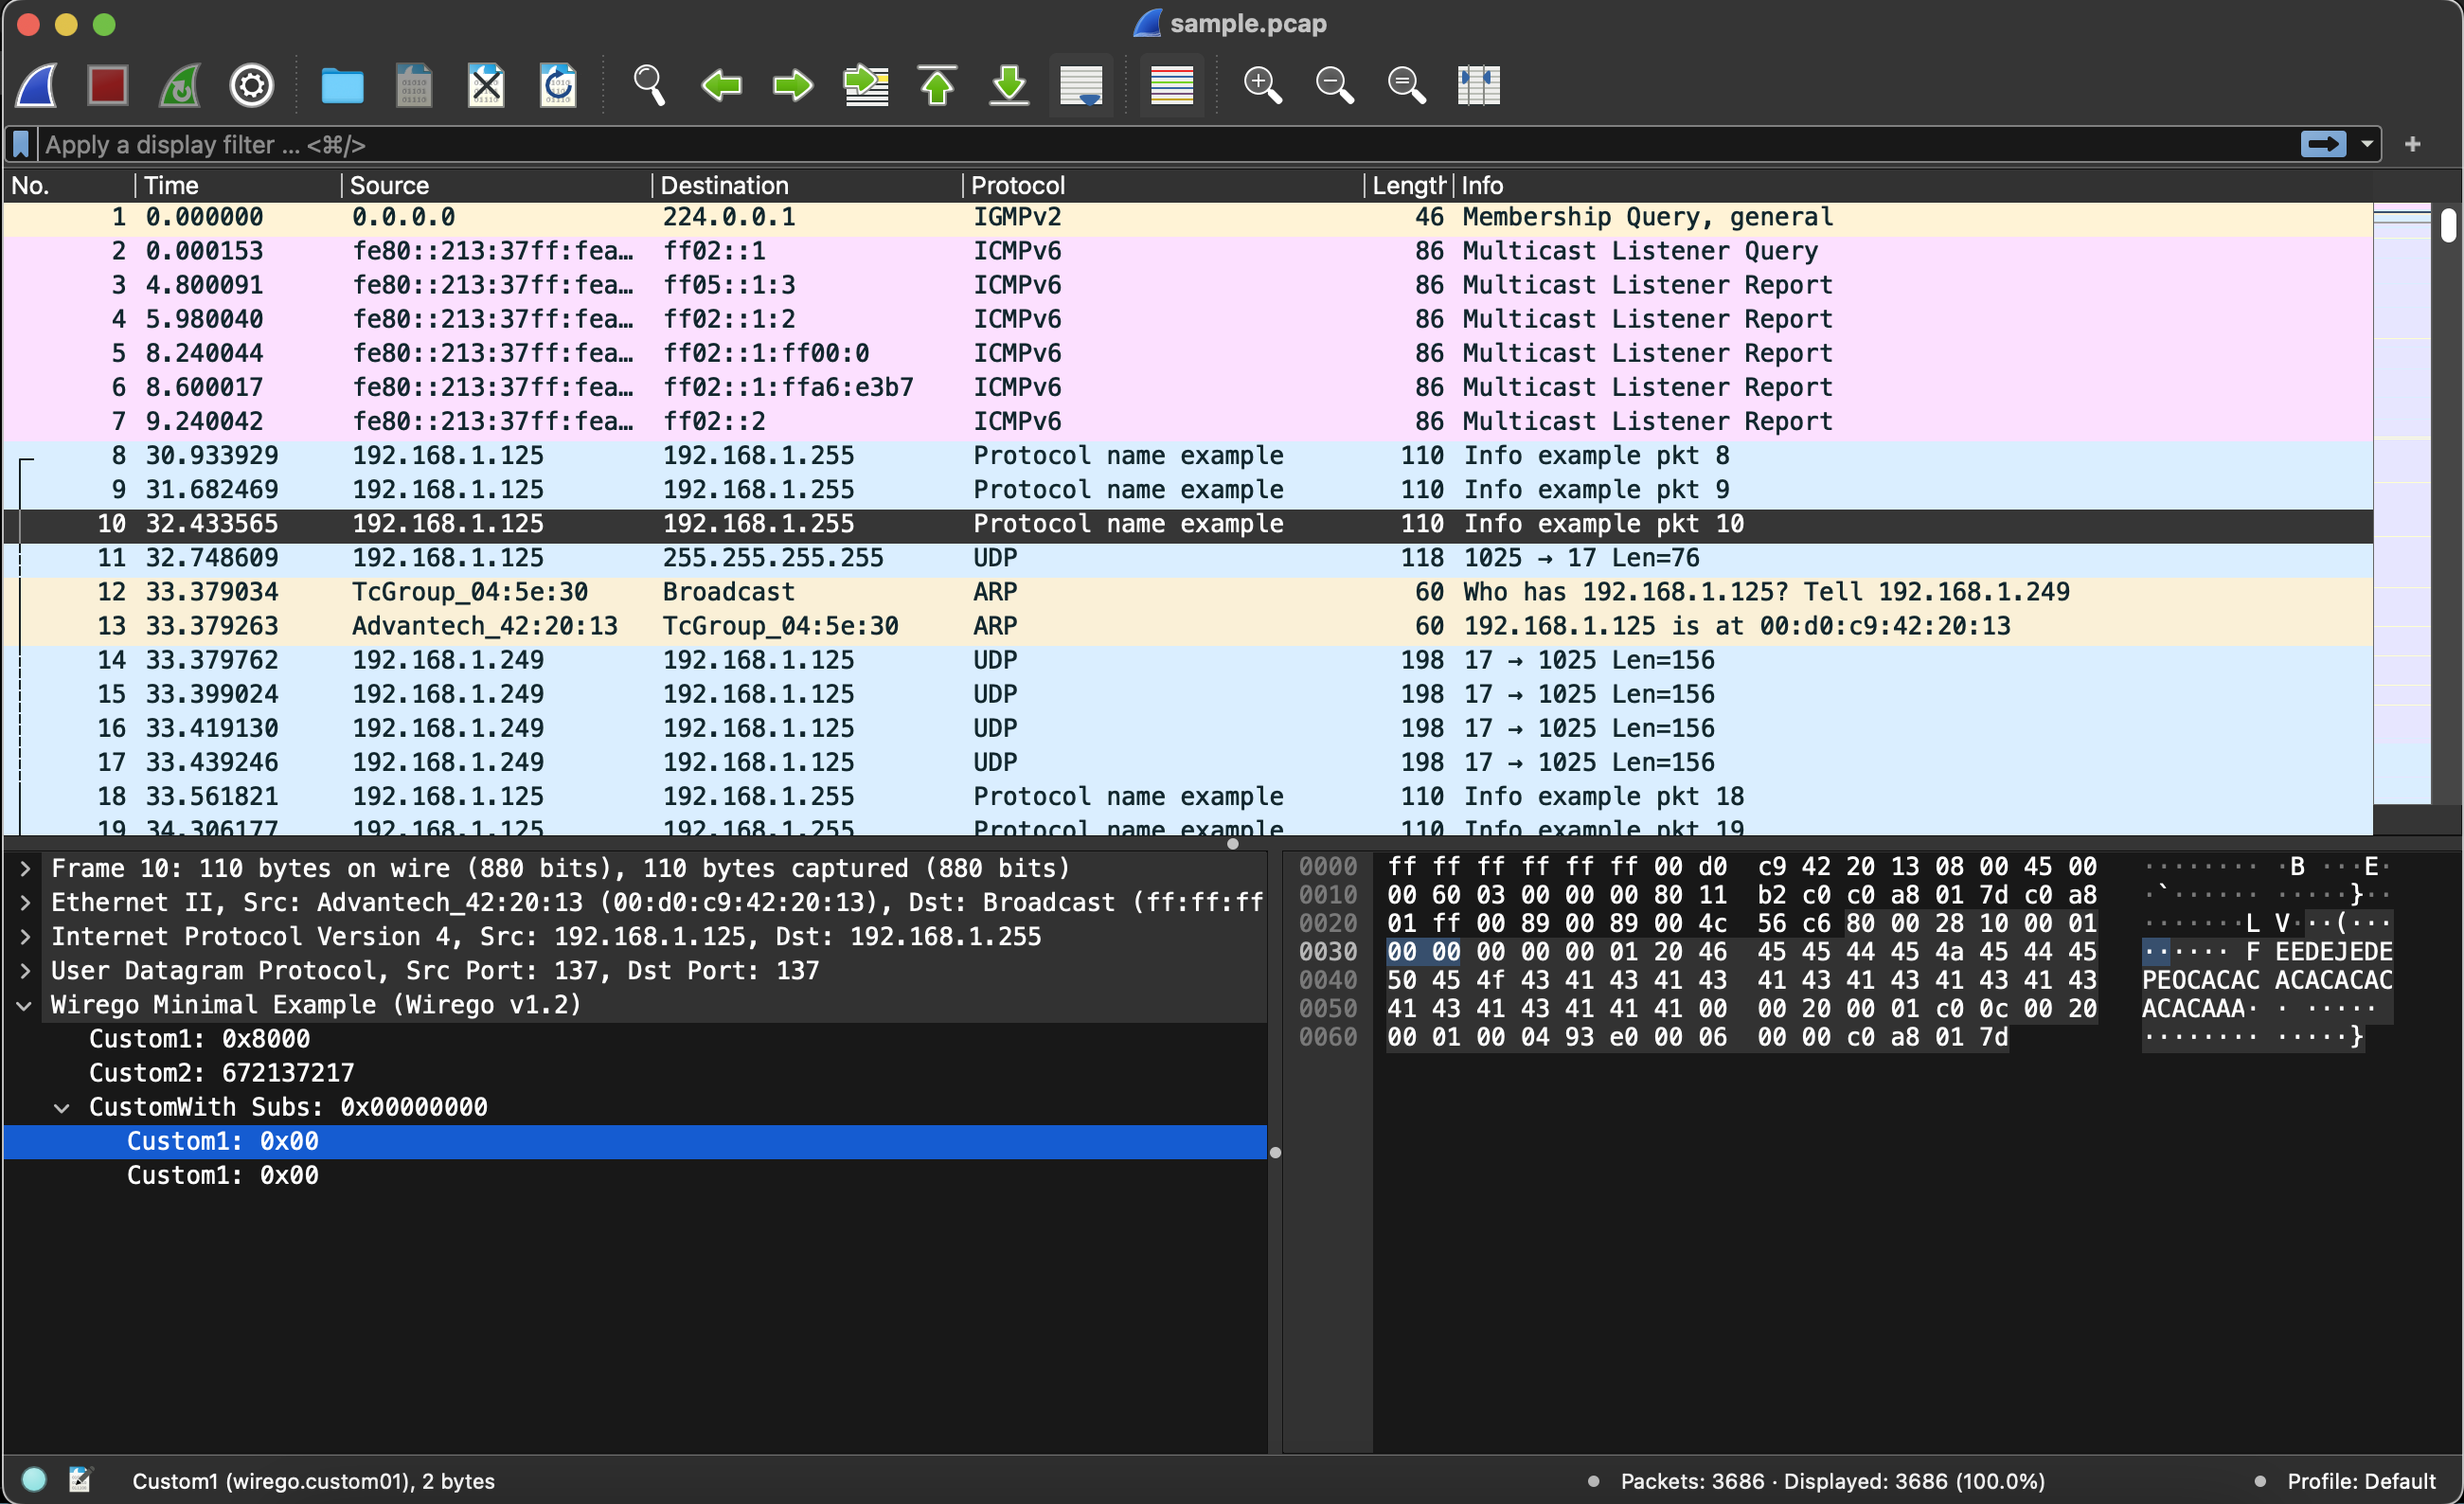Expand Frame 10 details row

[x=25, y=868]
